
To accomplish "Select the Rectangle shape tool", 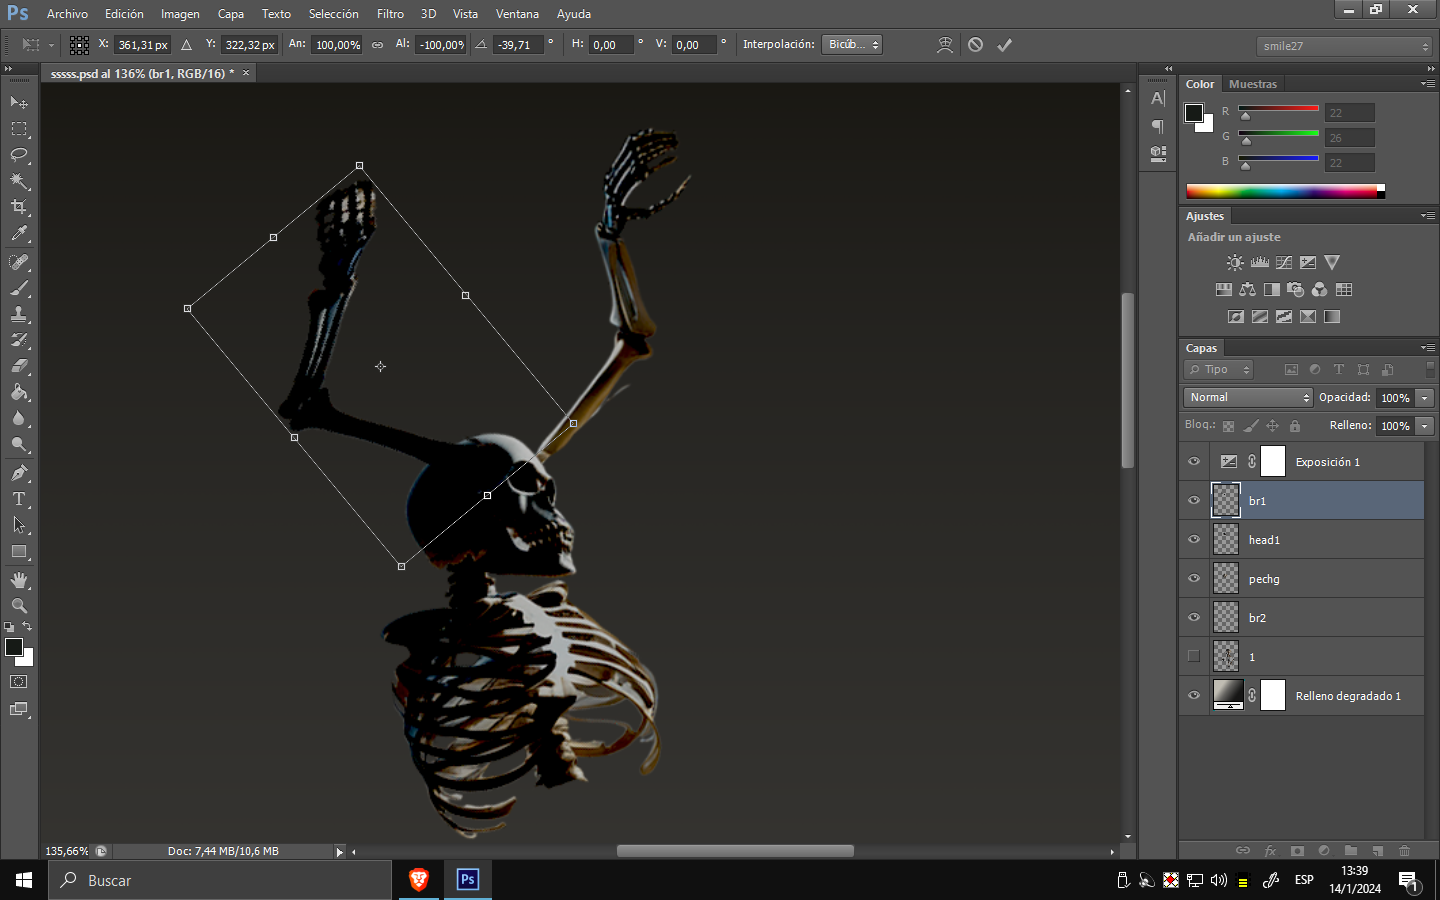I will coord(19,551).
